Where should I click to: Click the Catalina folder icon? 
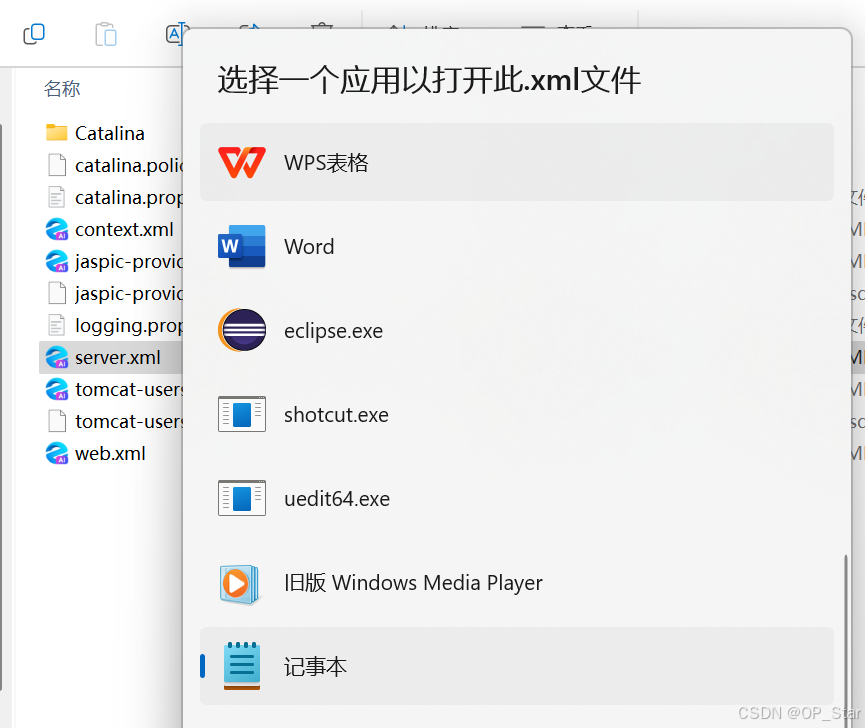pos(57,133)
